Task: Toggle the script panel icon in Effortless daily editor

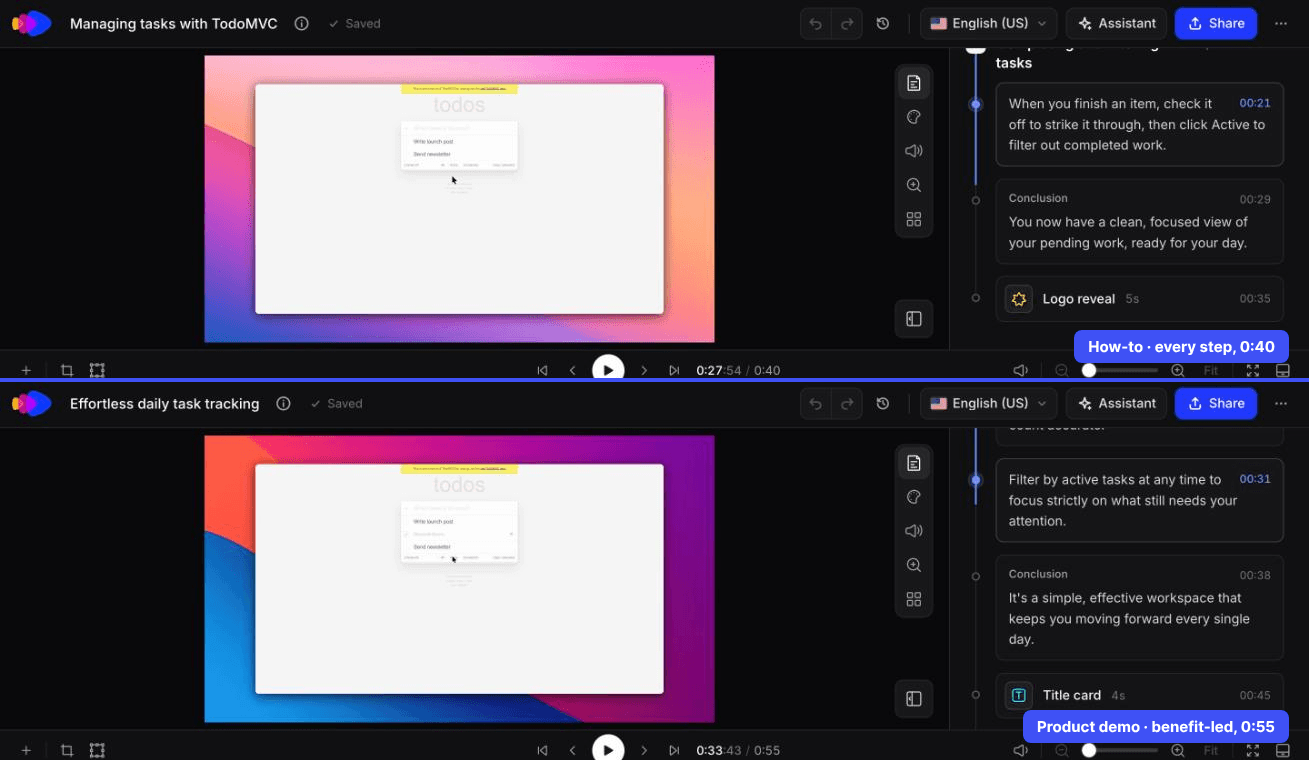Action: point(913,463)
